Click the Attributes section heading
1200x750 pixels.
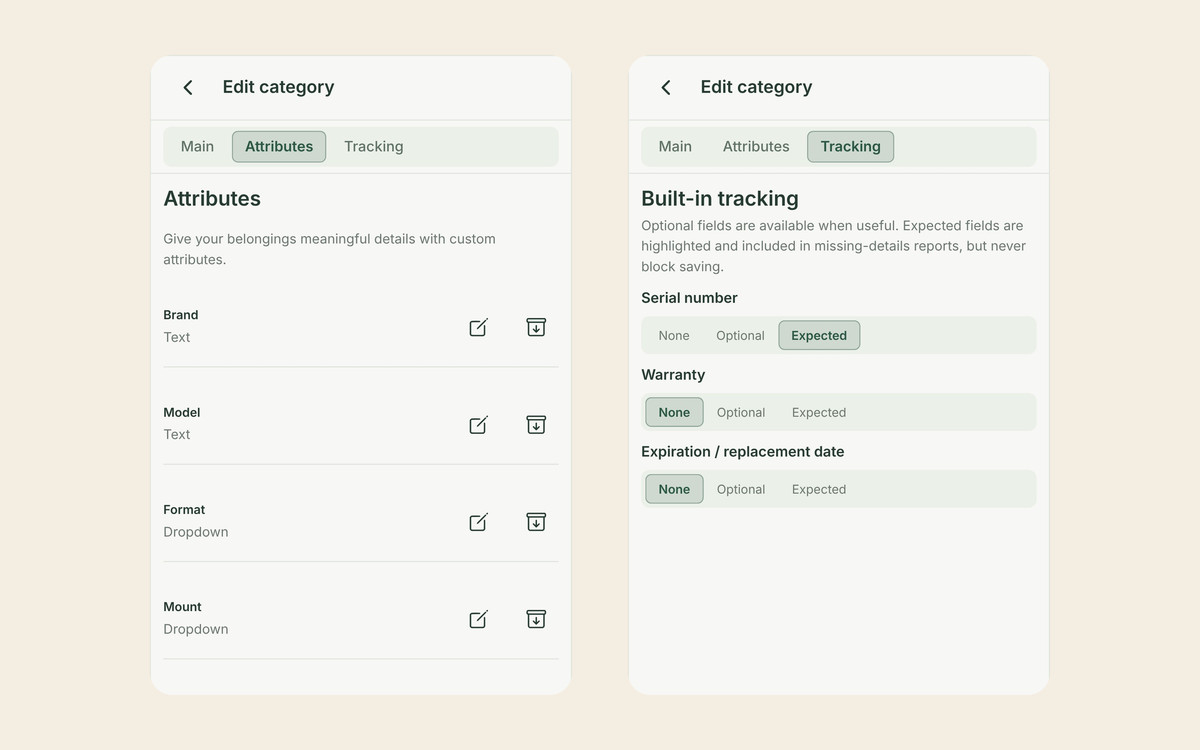pos(212,198)
